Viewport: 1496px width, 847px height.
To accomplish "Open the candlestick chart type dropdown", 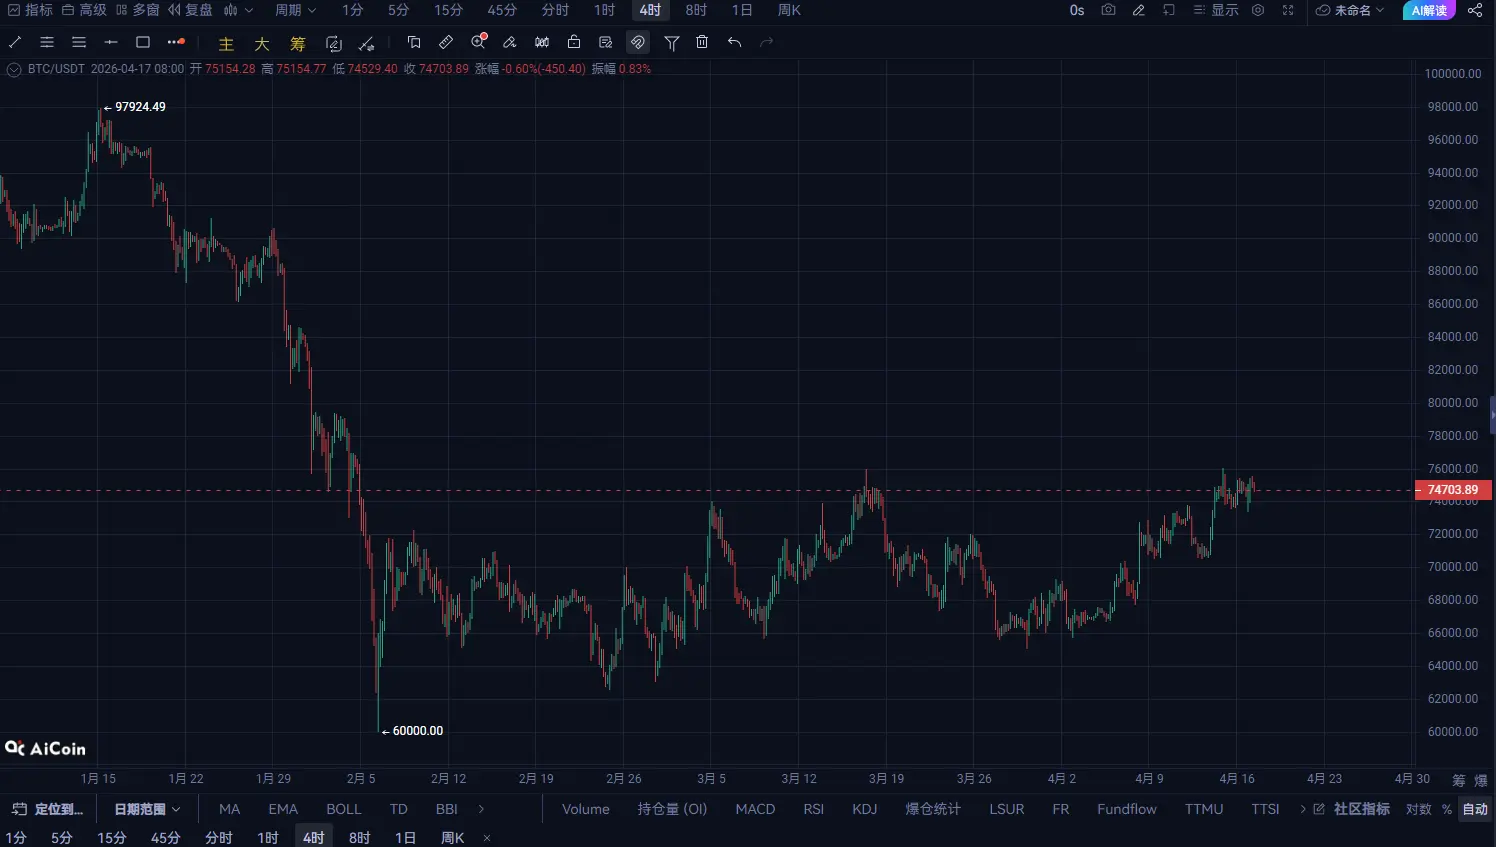I will [x=238, y=10].
